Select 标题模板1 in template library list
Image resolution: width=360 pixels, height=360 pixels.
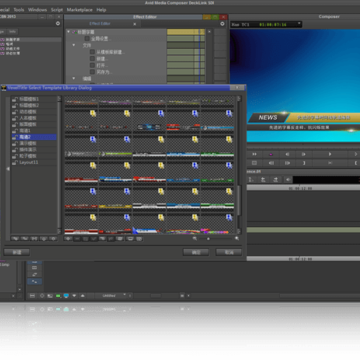click(34, 99)
